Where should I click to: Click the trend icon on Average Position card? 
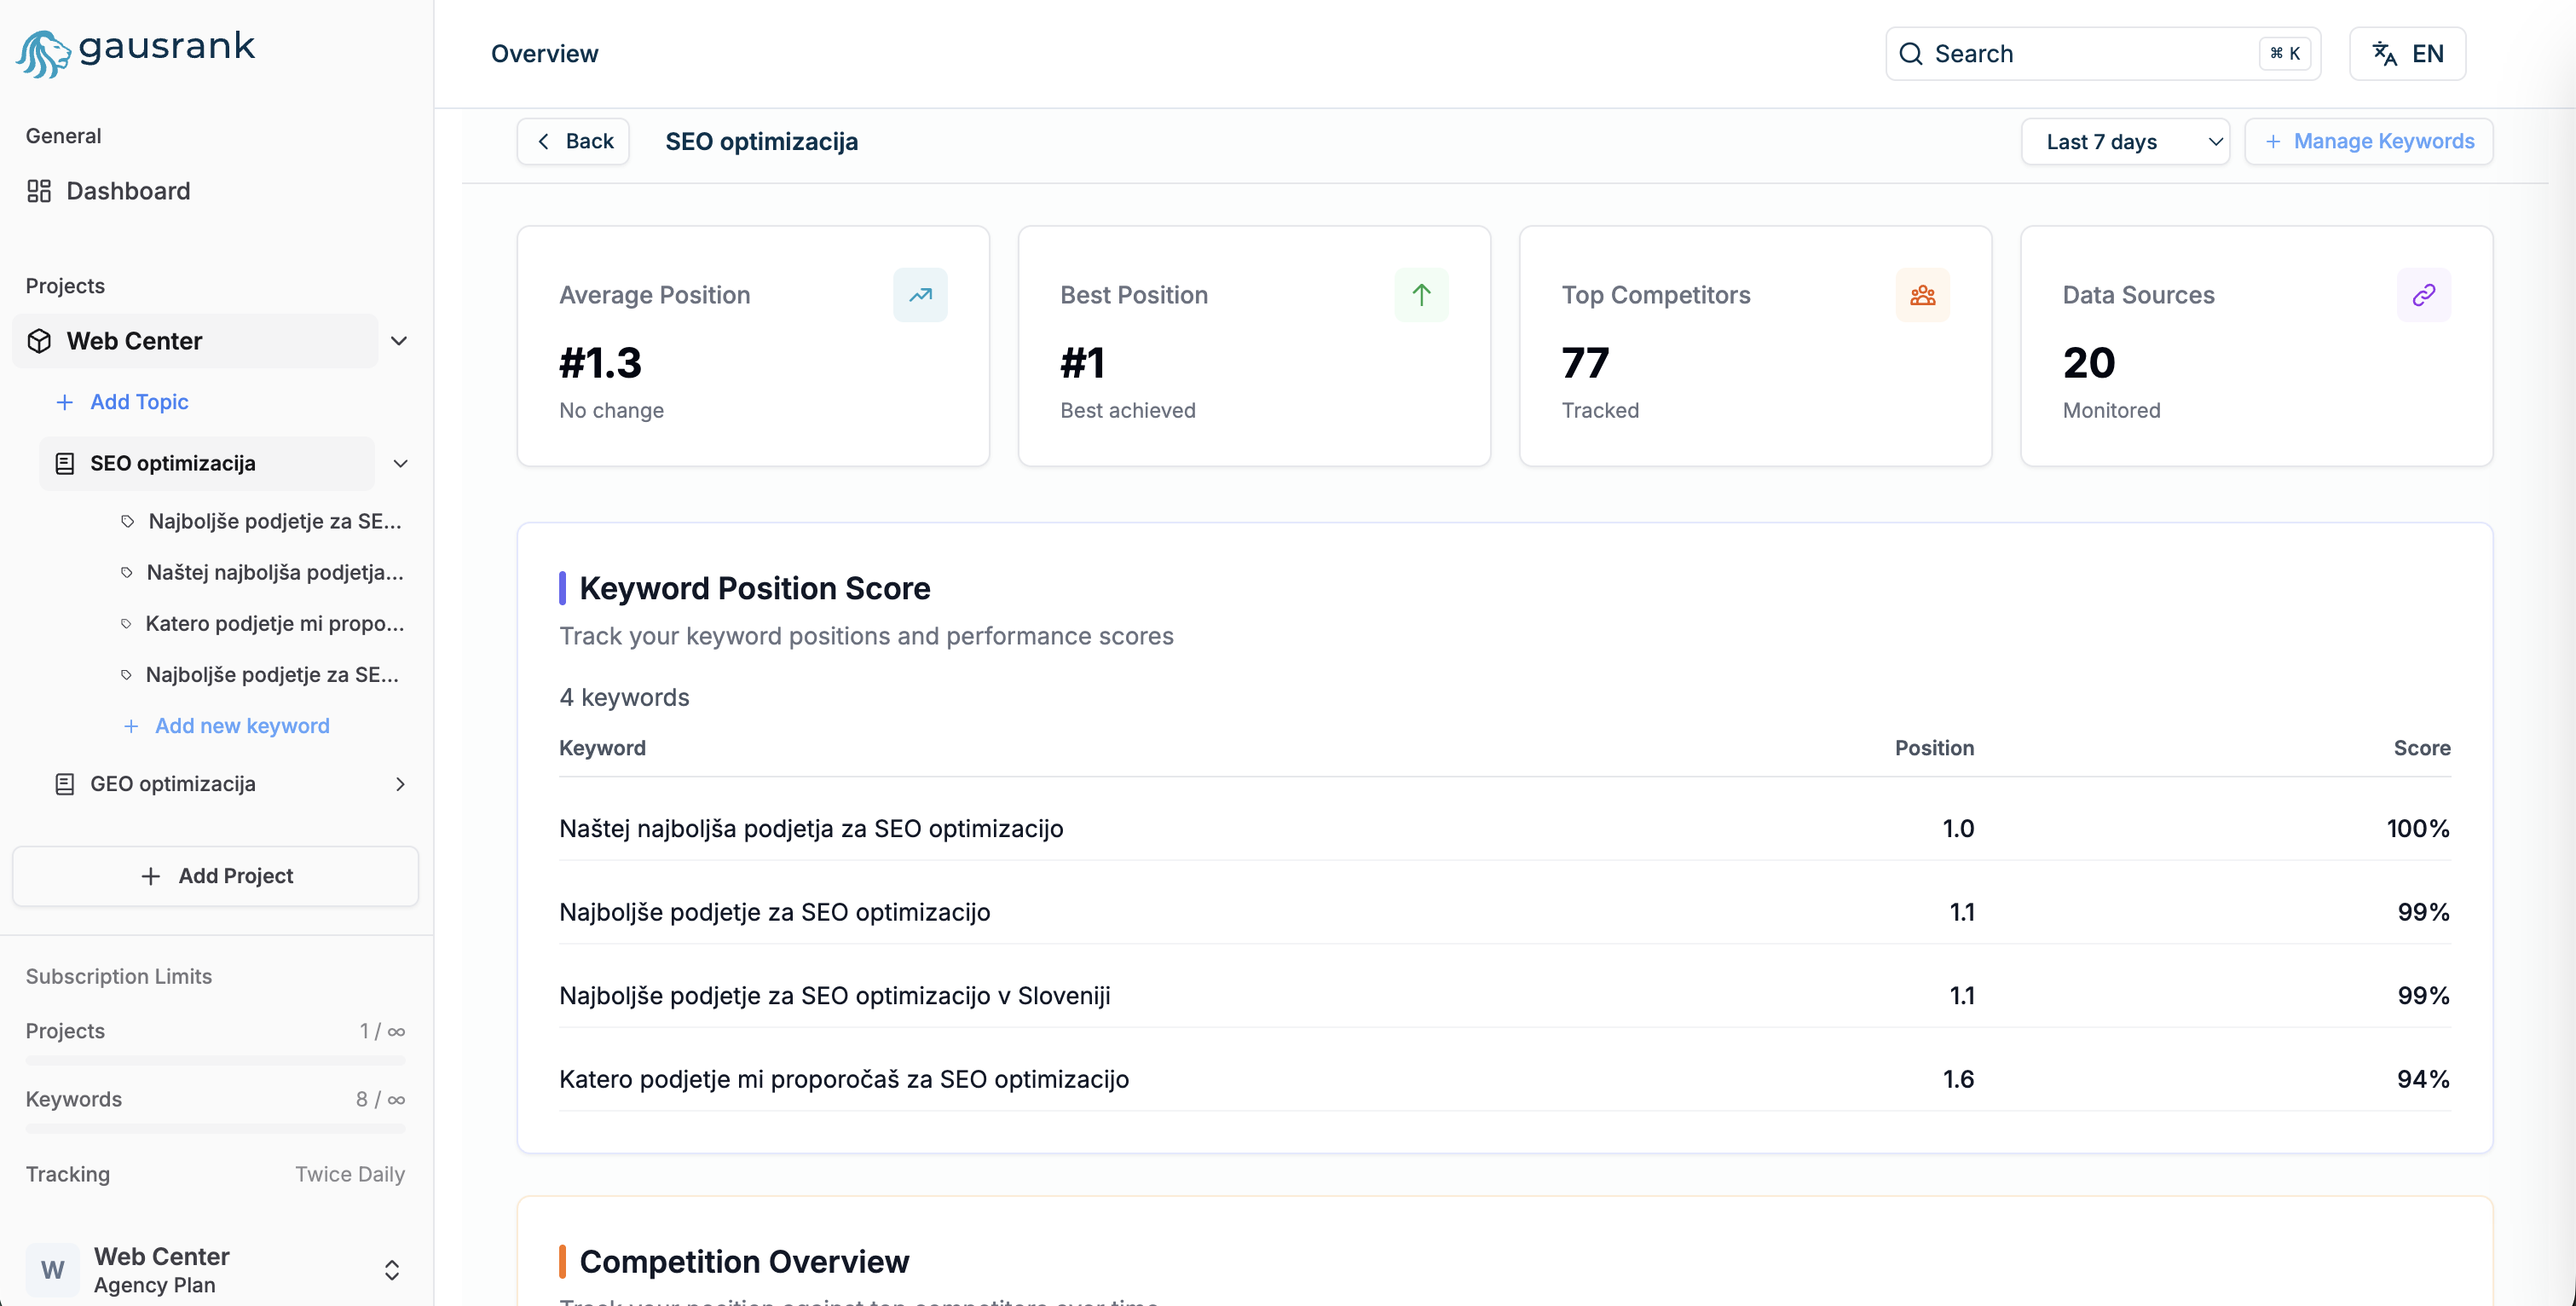tap(920, 294)
